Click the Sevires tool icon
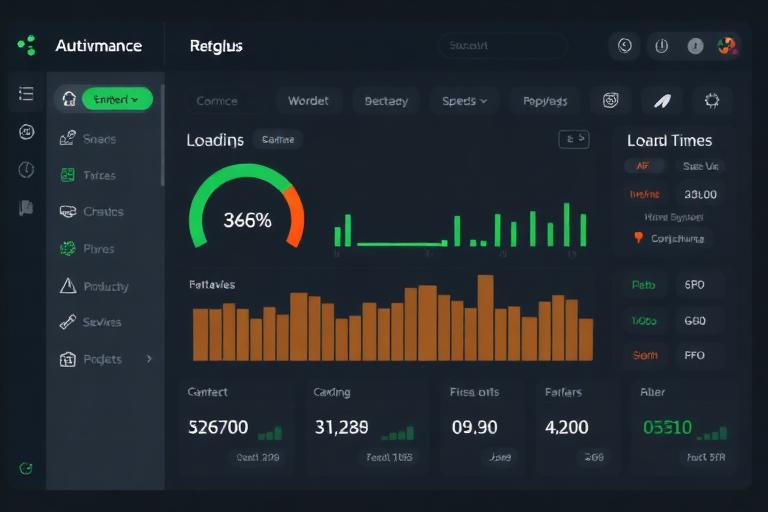 pos(68,322)
